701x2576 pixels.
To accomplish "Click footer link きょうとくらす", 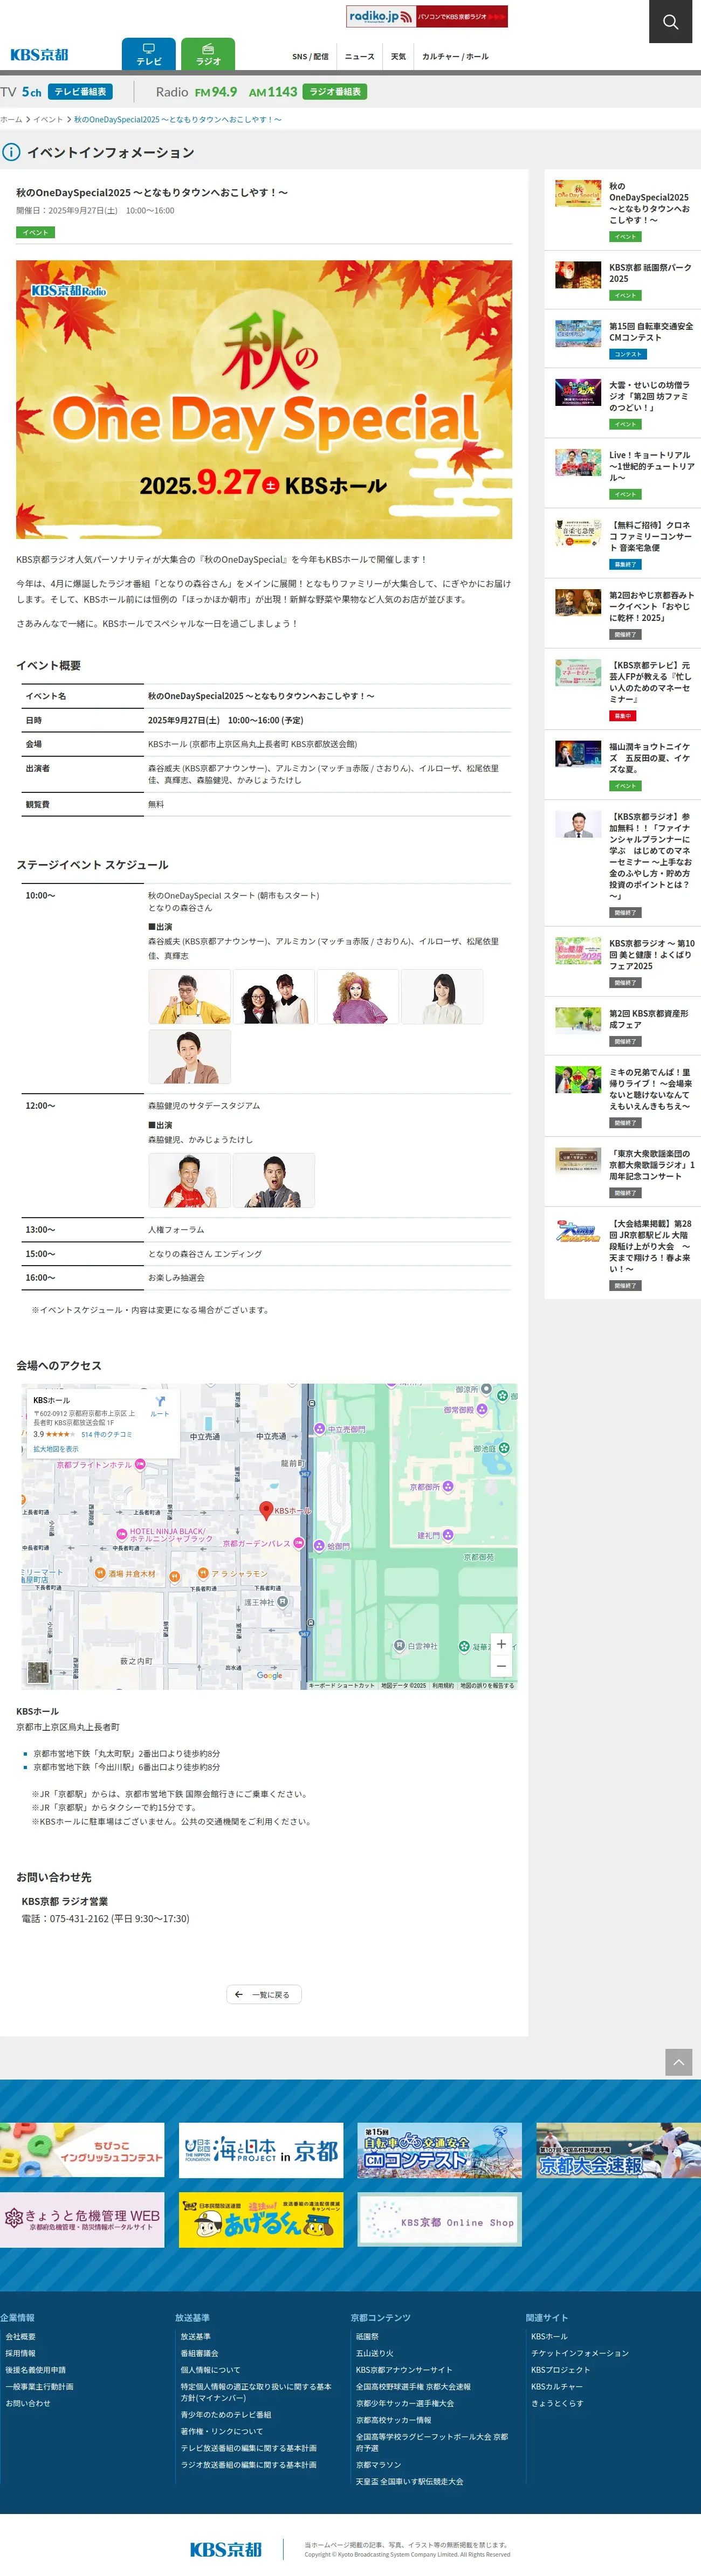I will click(x=557, y=2403).
